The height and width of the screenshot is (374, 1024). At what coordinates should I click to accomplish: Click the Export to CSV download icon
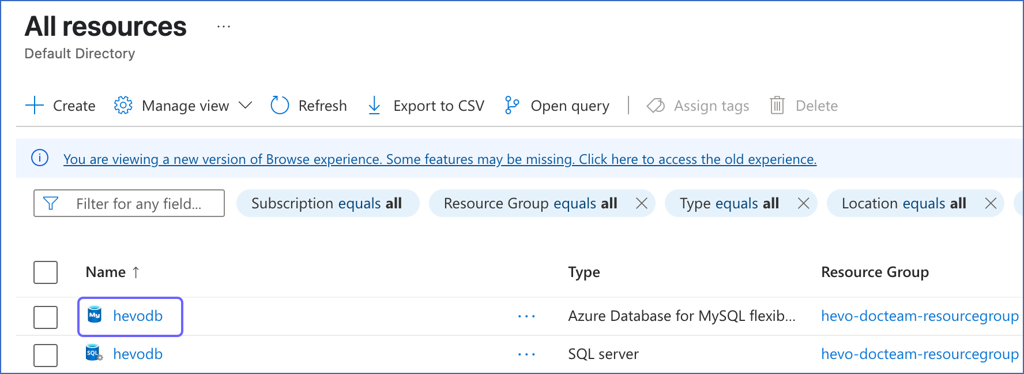[x=374, y=106]
